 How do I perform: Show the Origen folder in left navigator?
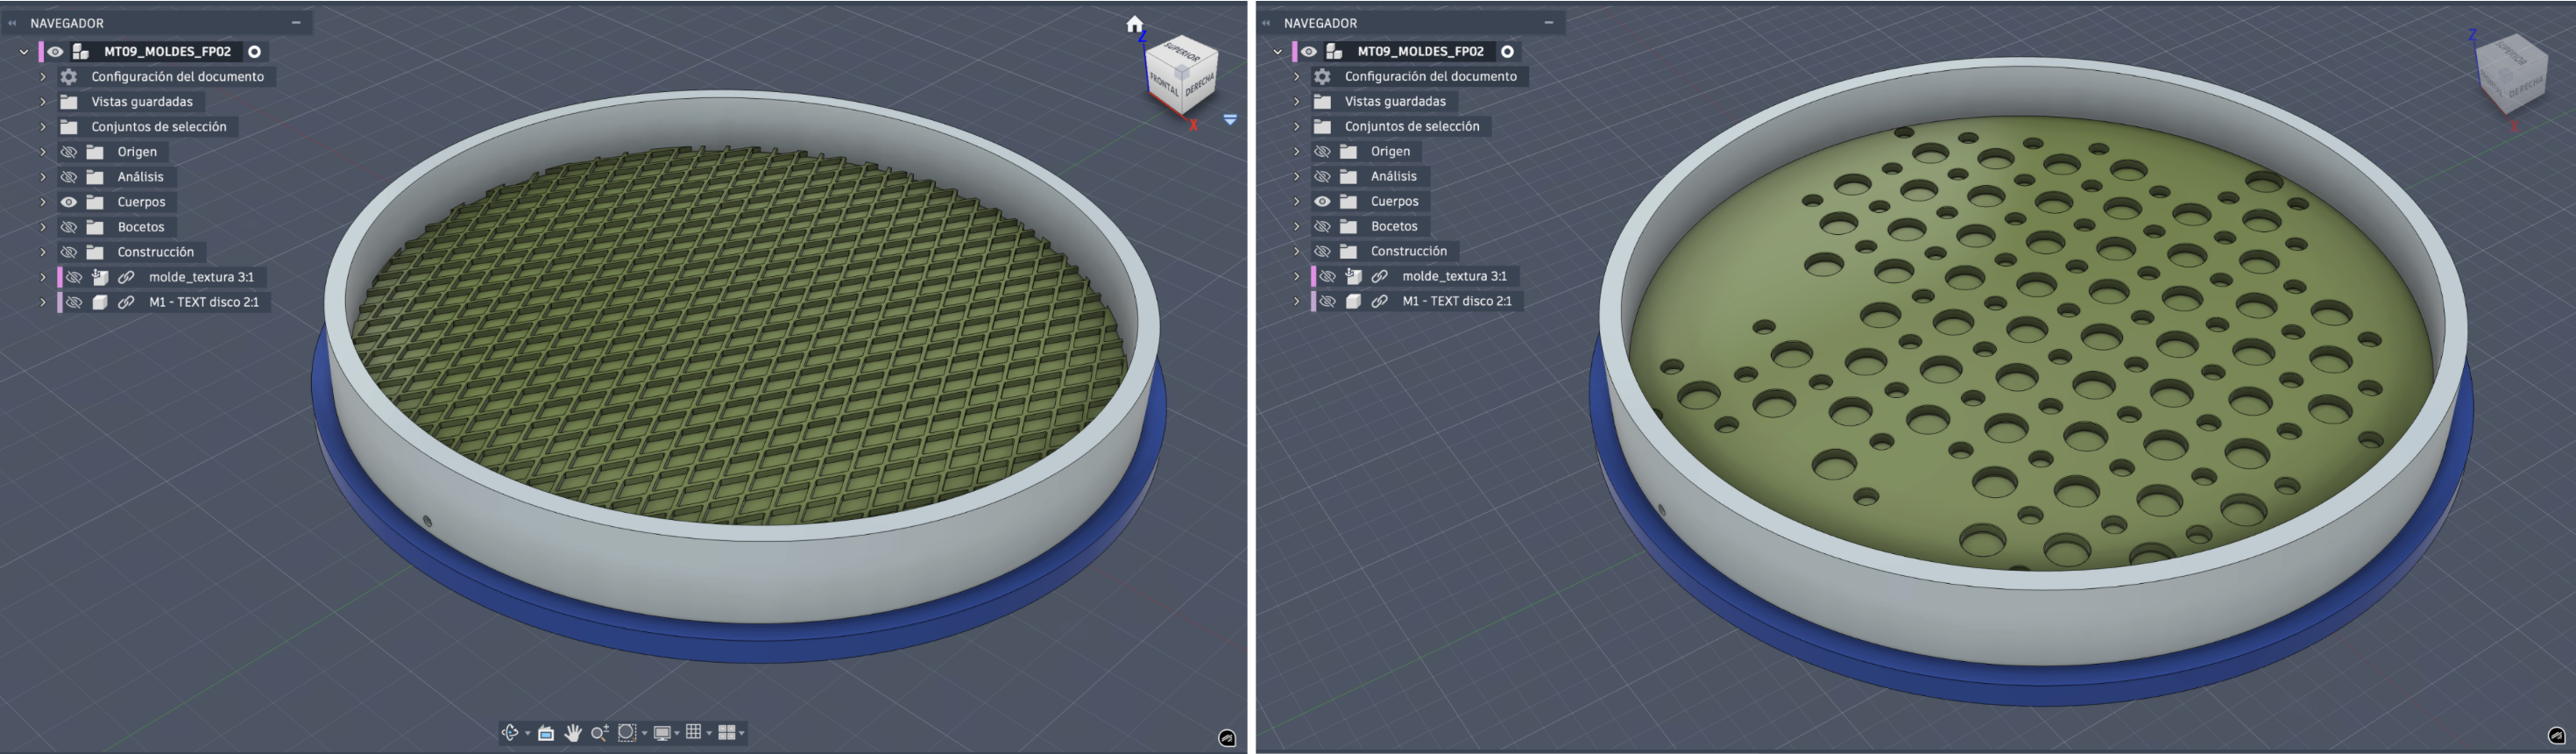[68, 152]
